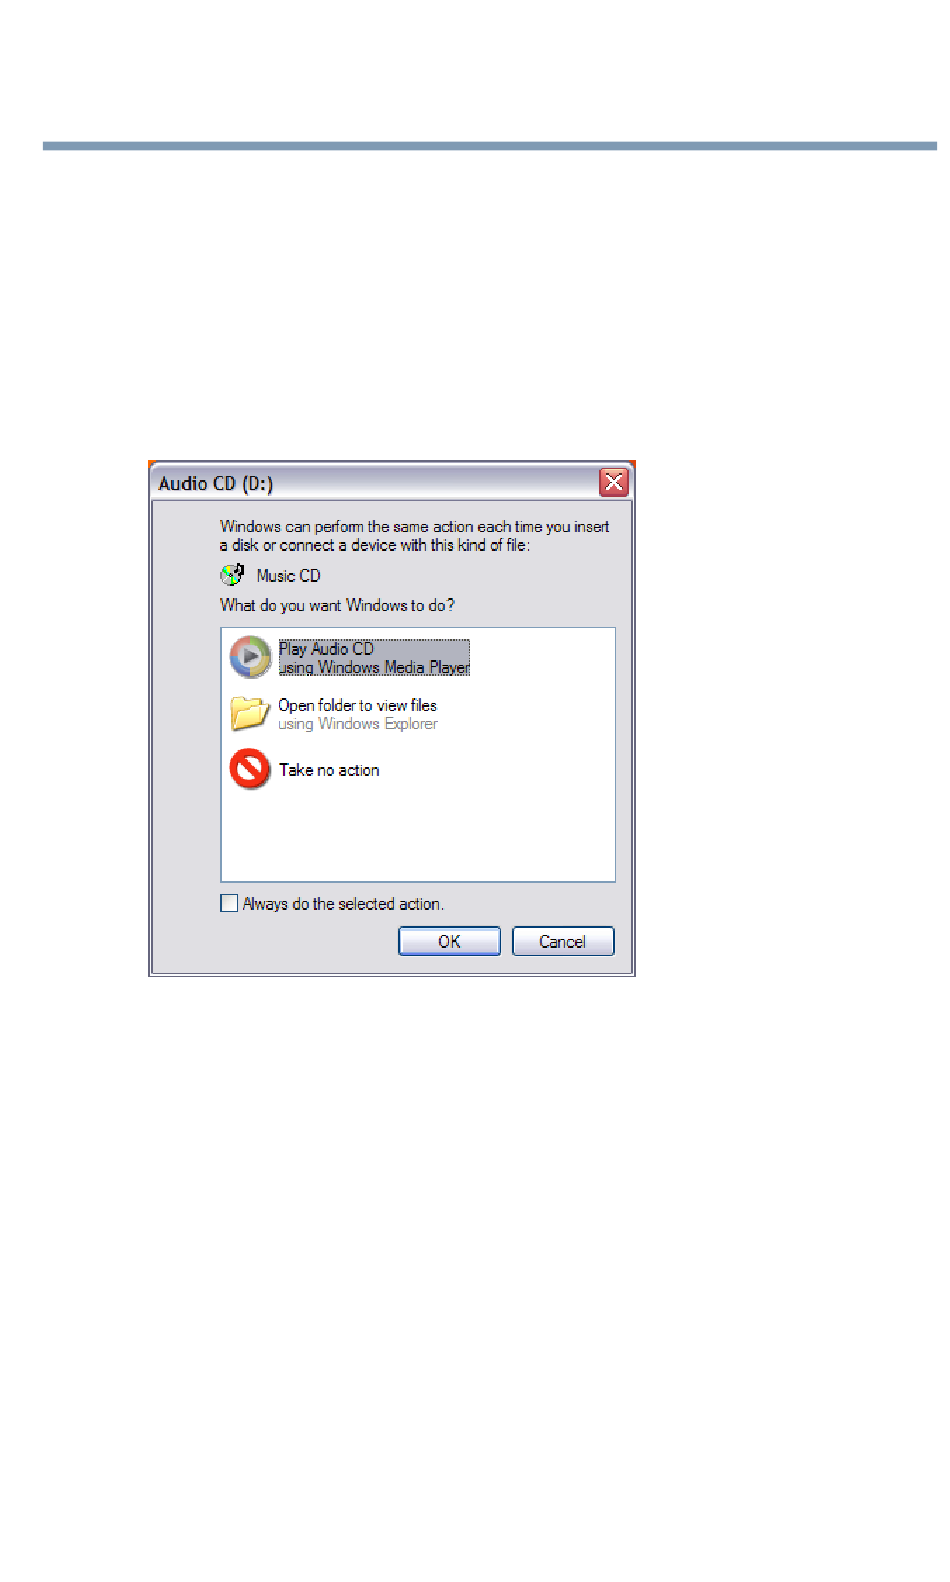Click the 'Windows can perform the same action' description
950x1582 pixels.
tap(414, 536)
